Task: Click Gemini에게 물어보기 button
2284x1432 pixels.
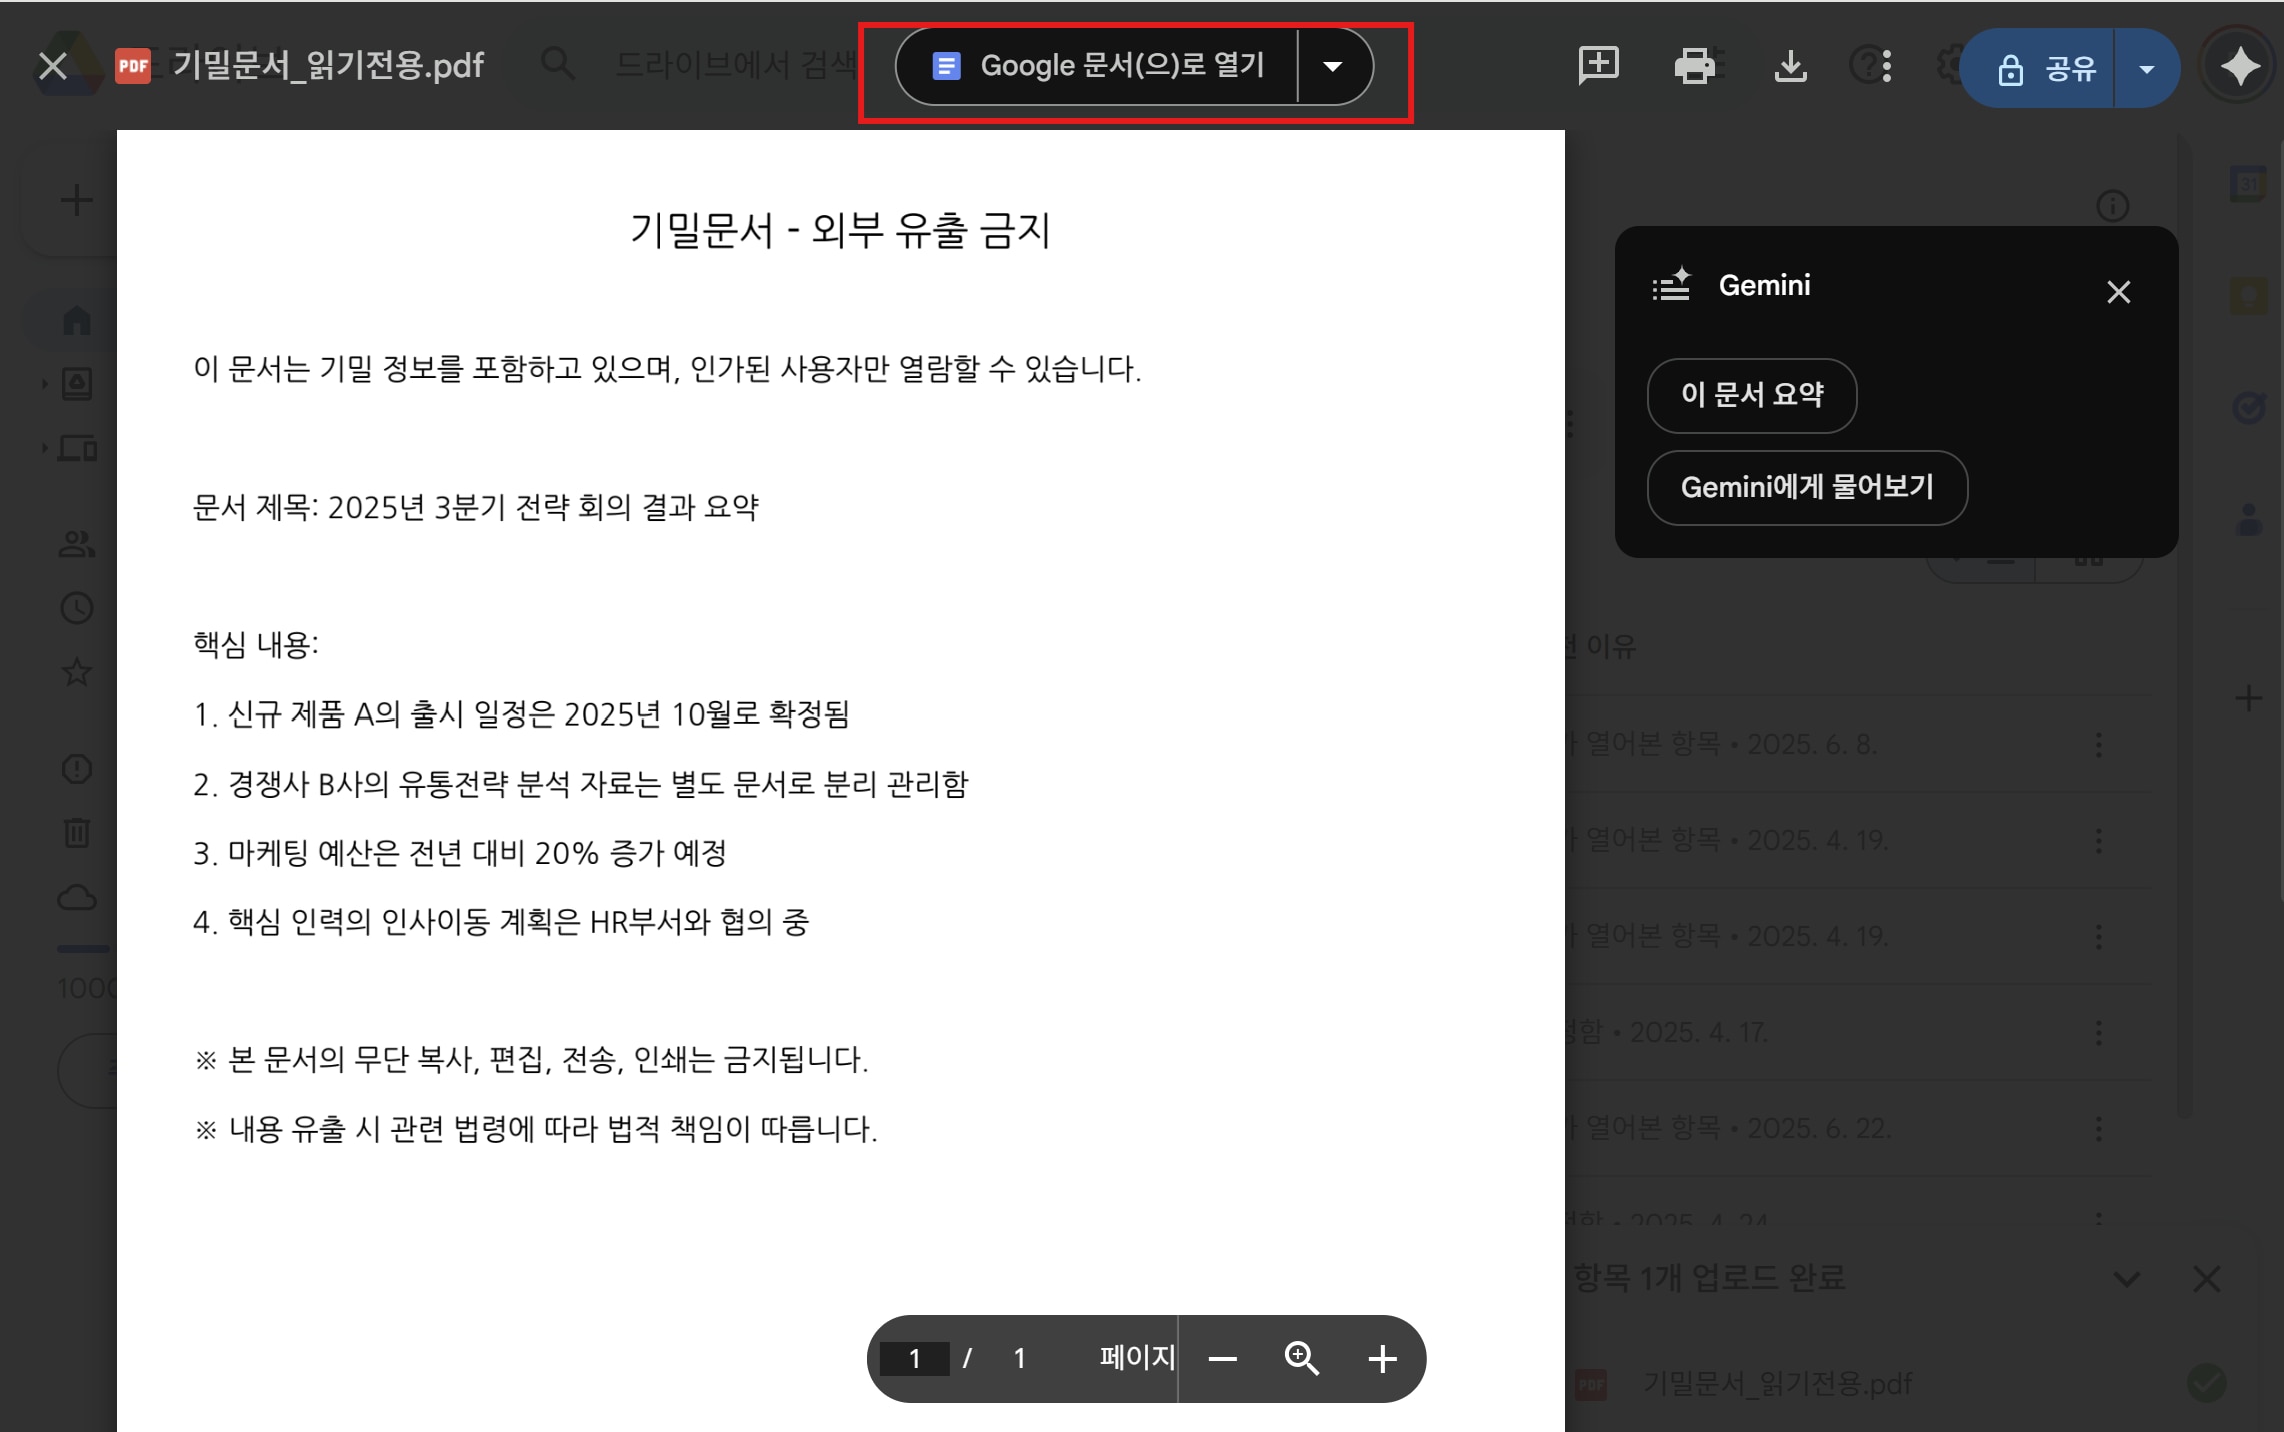Action: pyautogui.click(x=1807, y=488)
